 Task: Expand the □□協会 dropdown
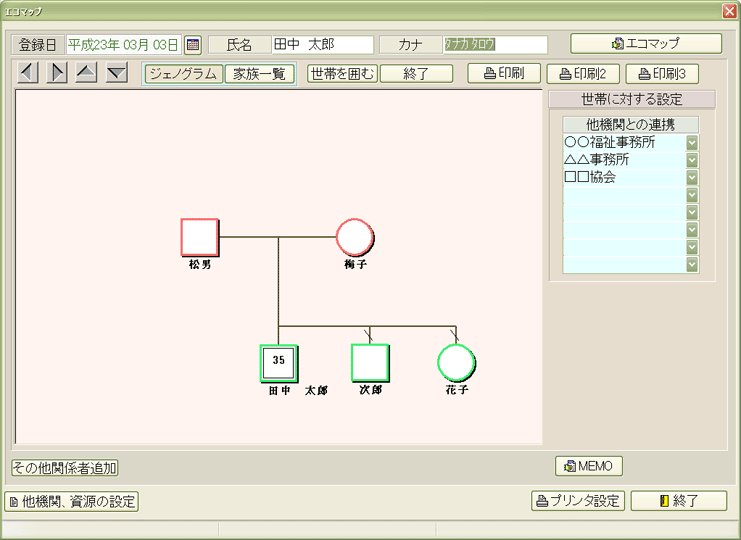[692, 178]
